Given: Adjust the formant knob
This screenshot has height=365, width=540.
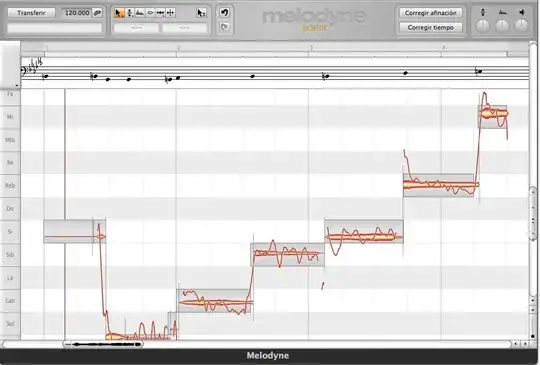Looking at the screenshot, I should (x=502, y=26).
